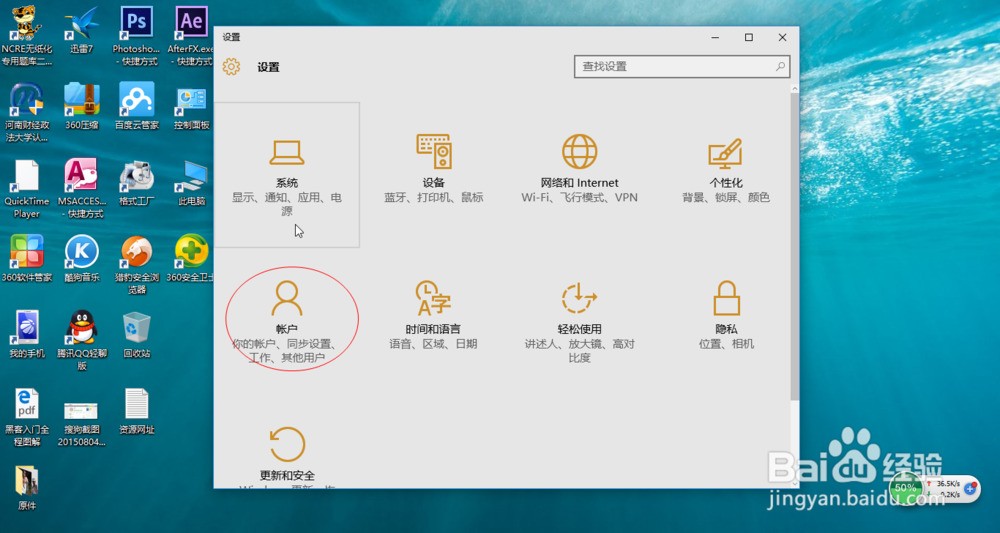Screen dimensions: 1000x533
Task: Select the 360安全卫士 desktop icon
Action: [191, 258]
